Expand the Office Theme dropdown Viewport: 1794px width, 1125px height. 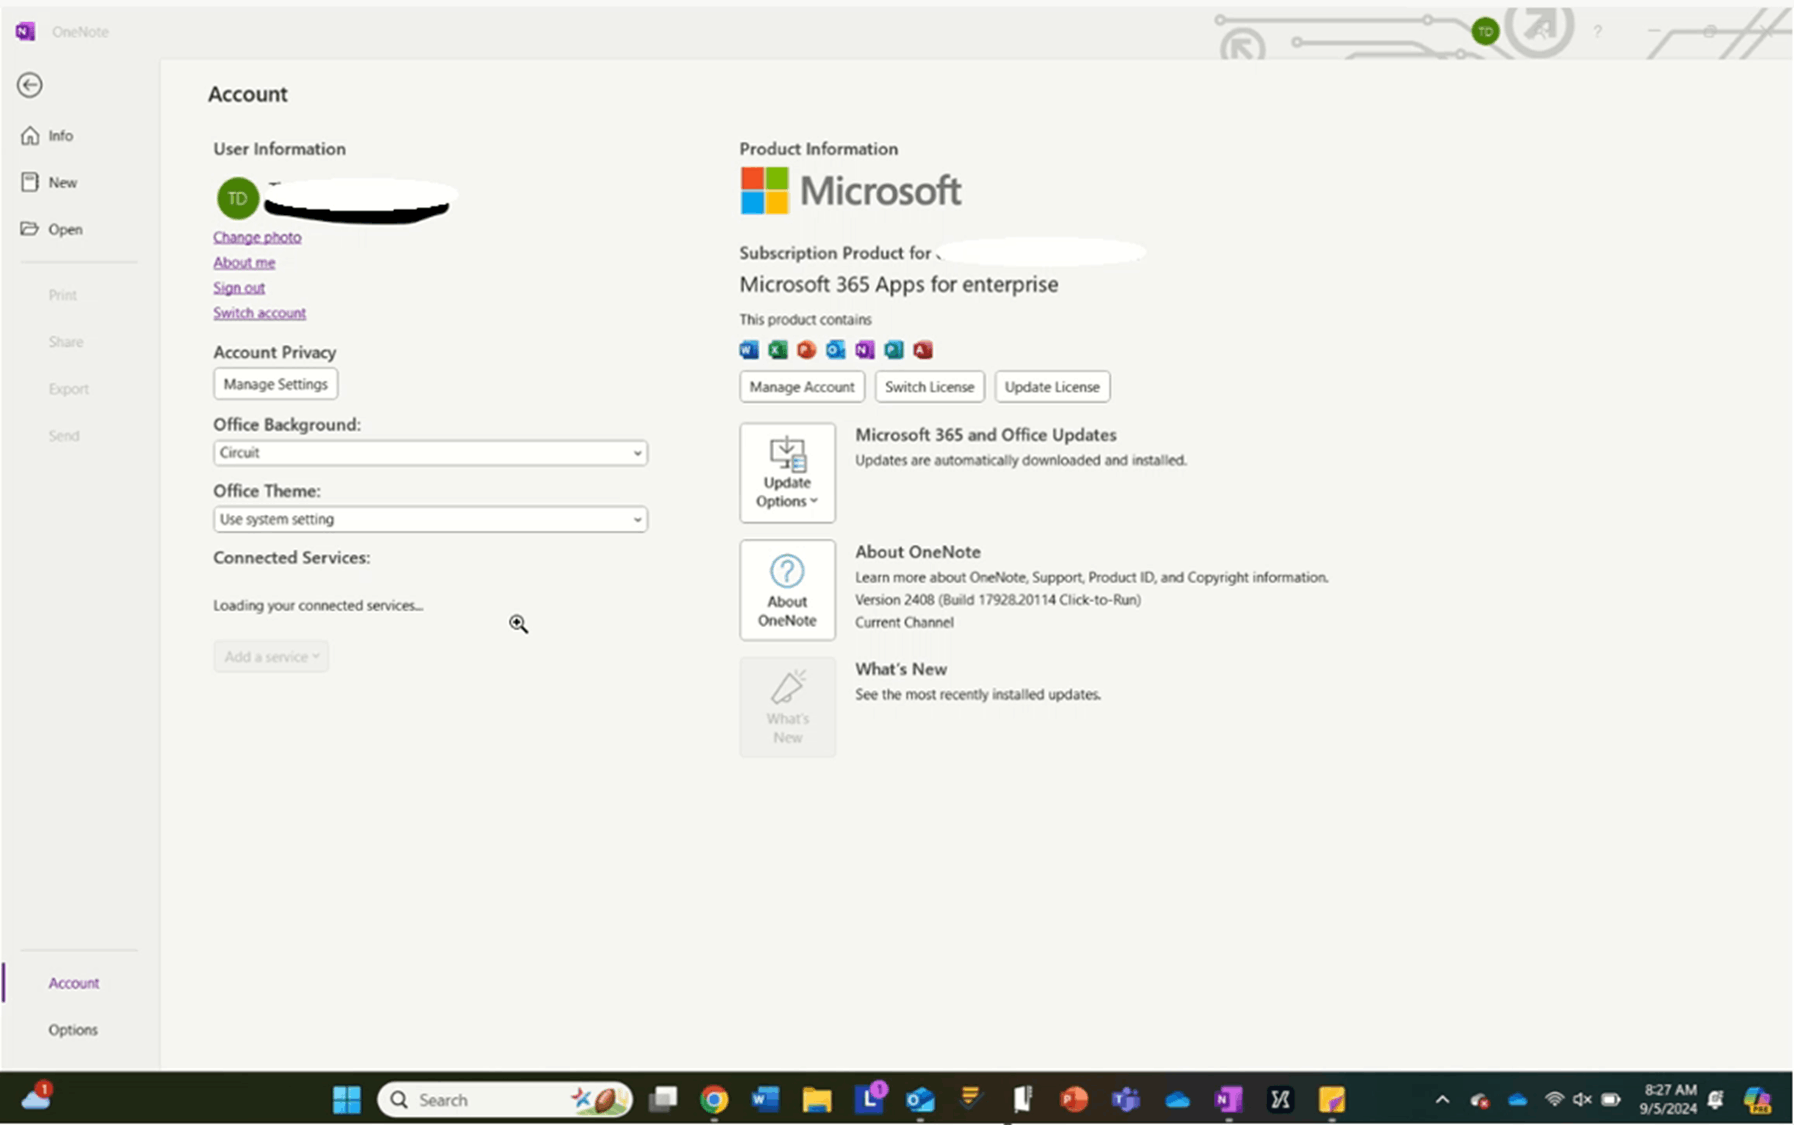tap(430, 519)
